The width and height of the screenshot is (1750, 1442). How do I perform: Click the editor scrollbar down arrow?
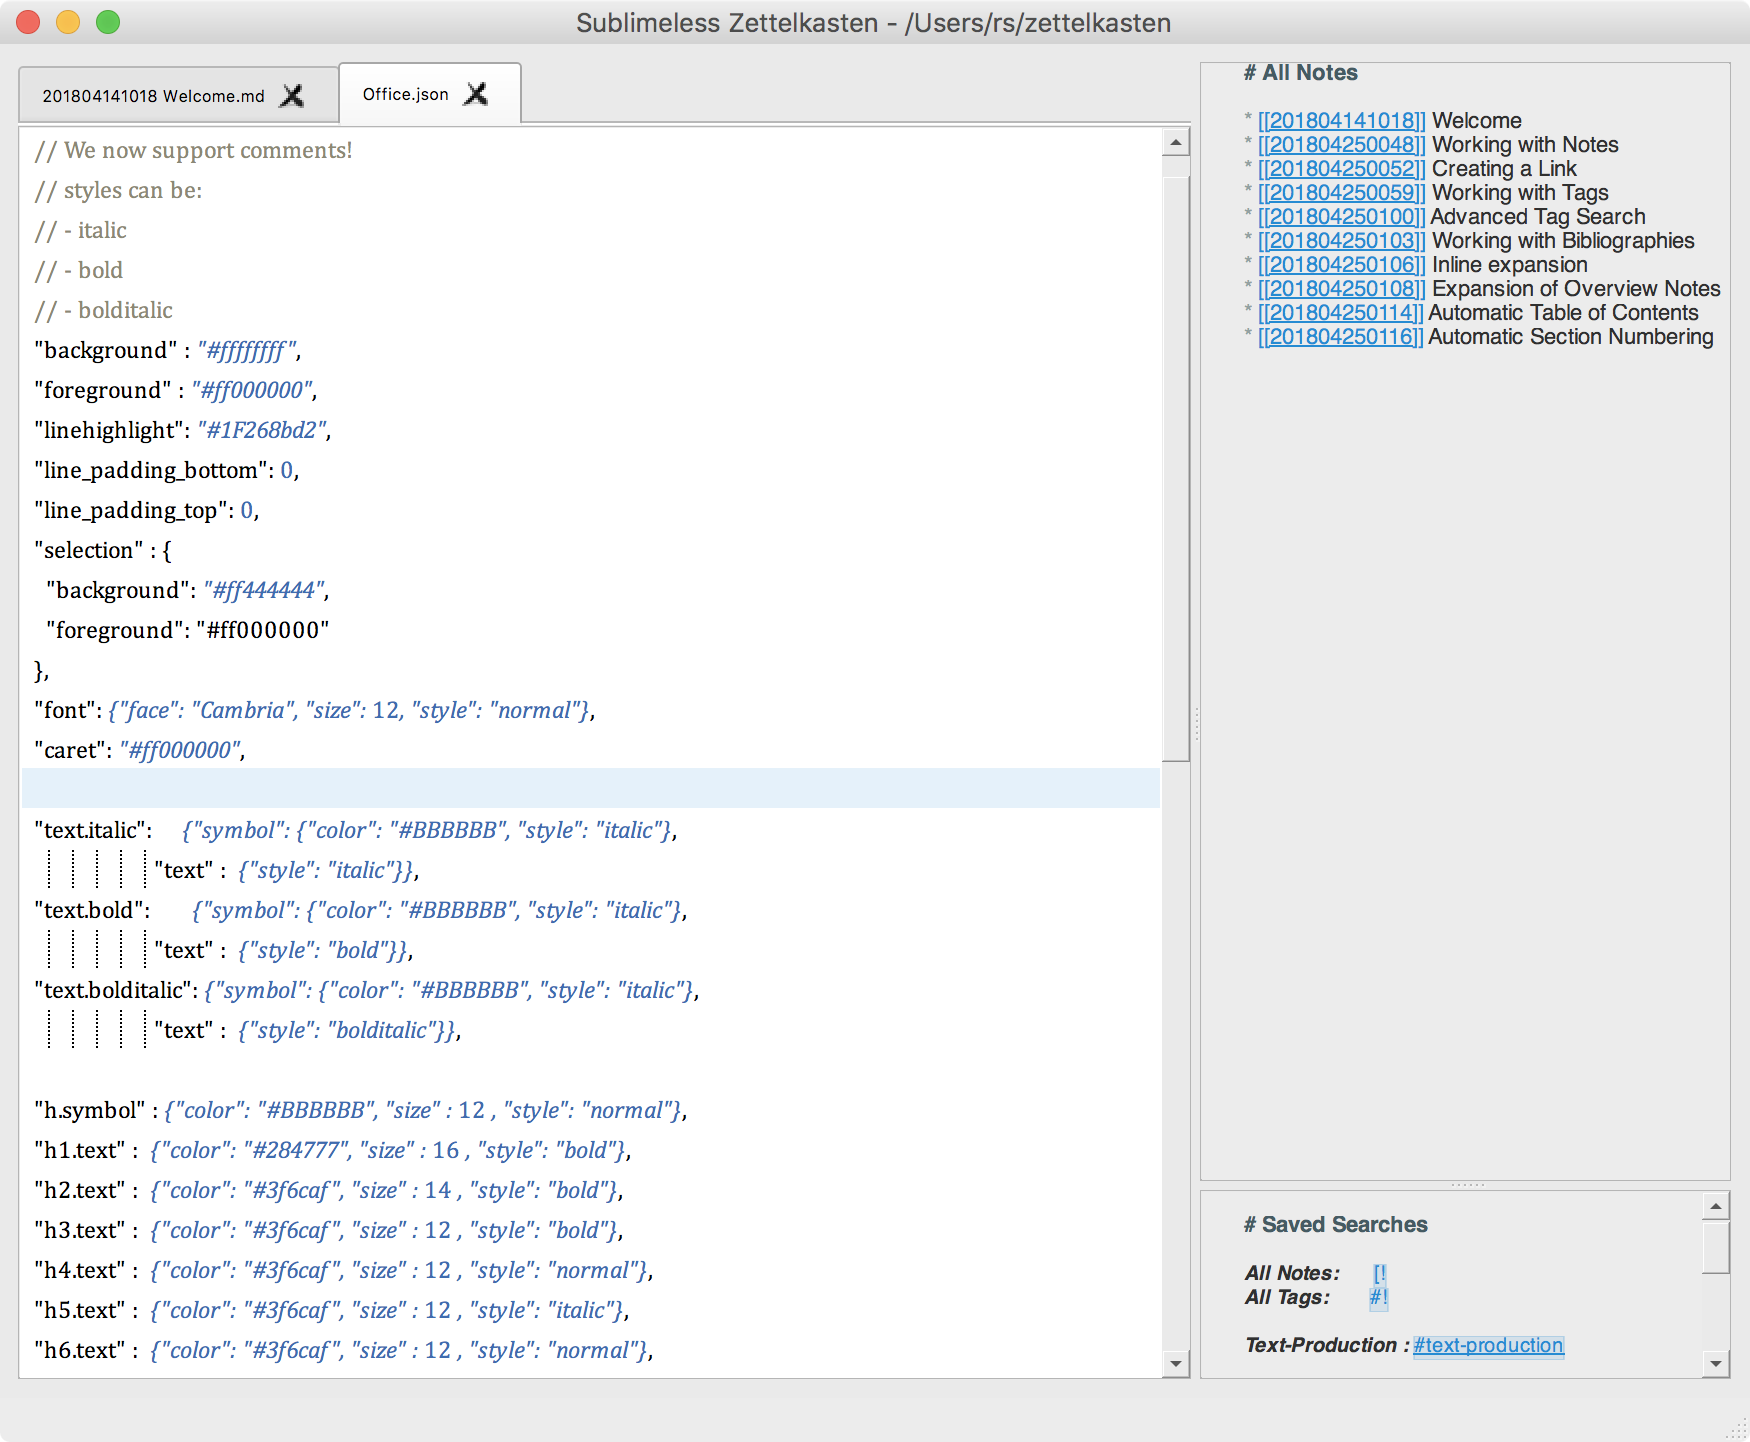pyautogui.click(x=1176, y=1363)
